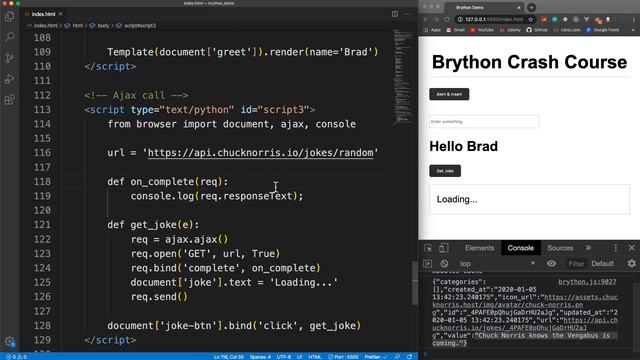Click the notifications icon in the status bar
Image resolution: width=640 pixels, height=360 pixels.
click(x=409, y=357)
